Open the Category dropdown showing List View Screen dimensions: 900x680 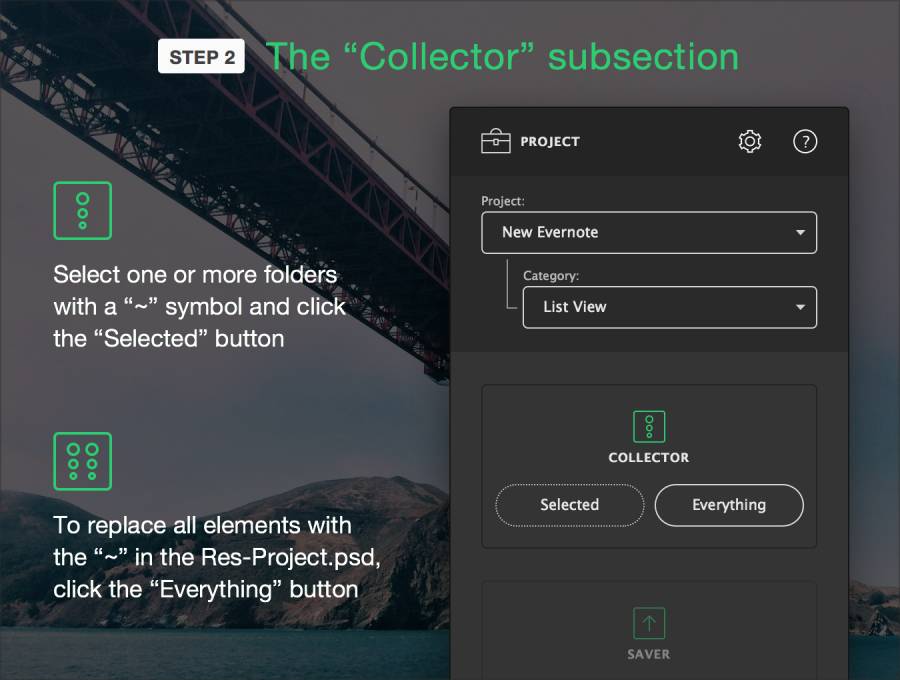669,307
